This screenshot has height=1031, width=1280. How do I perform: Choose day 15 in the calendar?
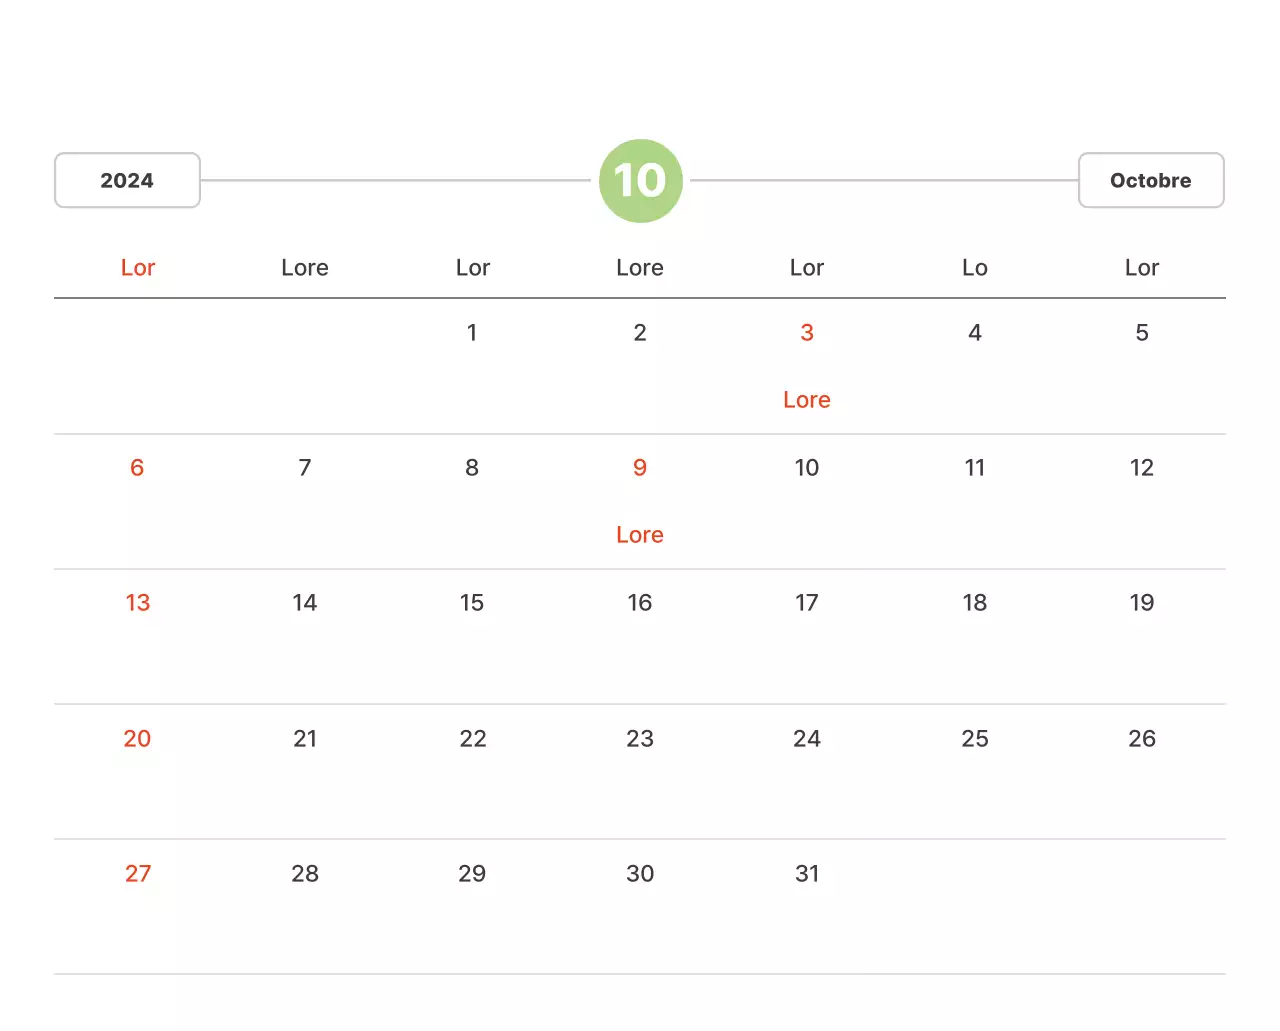(472, 603)
